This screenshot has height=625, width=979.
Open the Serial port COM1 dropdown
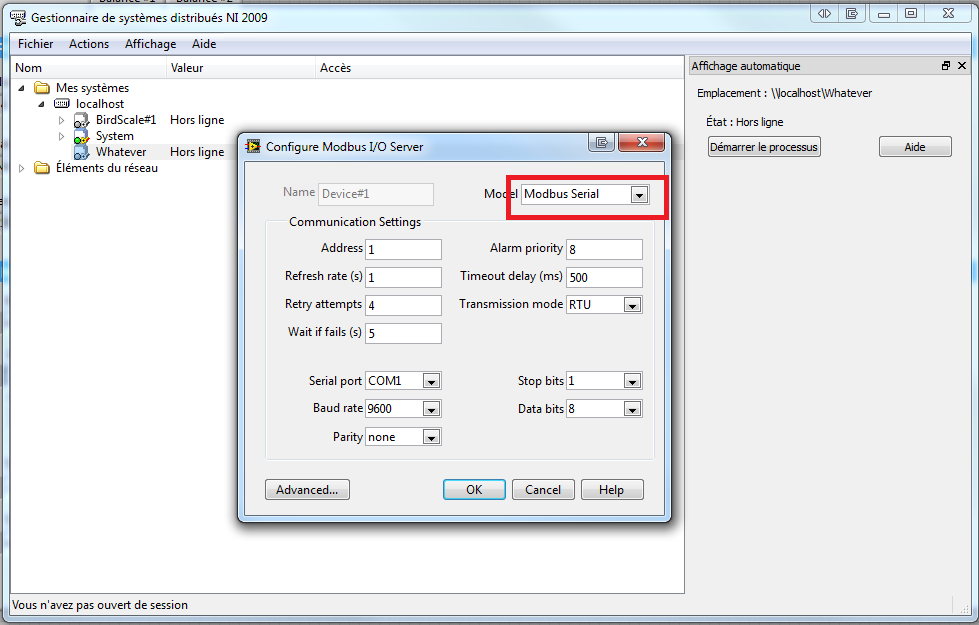point(431,381)
